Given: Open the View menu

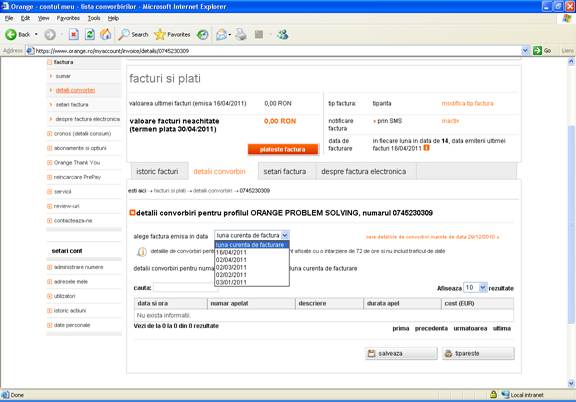Looking at the screenshot, I should pos(43,18).
